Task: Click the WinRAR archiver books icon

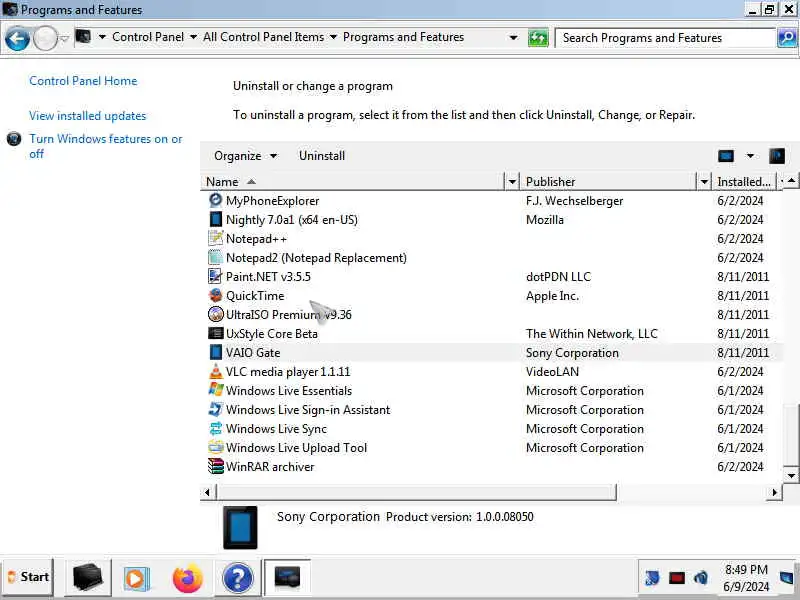Action: coord(215,466)
